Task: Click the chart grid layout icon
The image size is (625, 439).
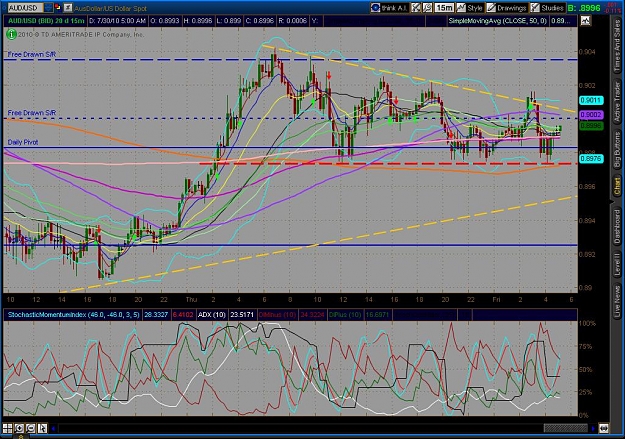Action: click(x=8, y=428)
